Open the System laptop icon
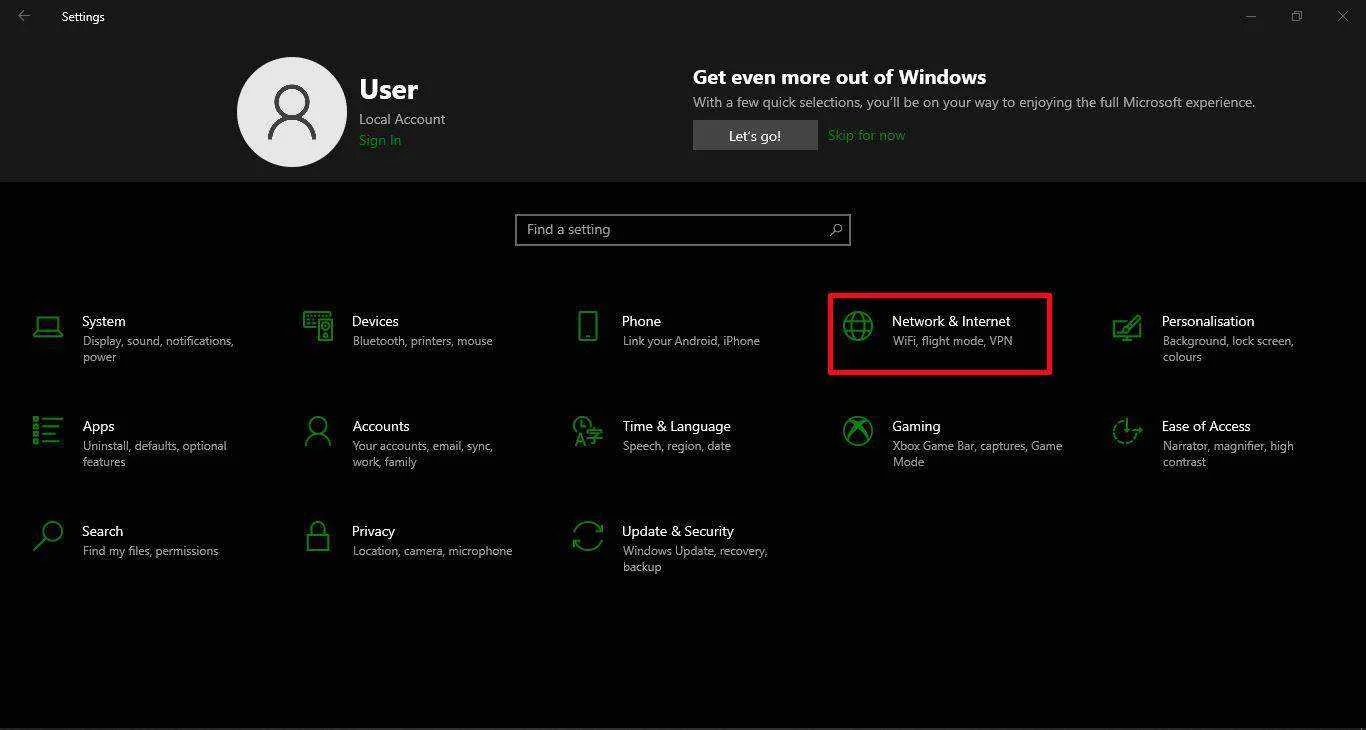This screenshot has width=1366, height=730. tap(48, 326)
